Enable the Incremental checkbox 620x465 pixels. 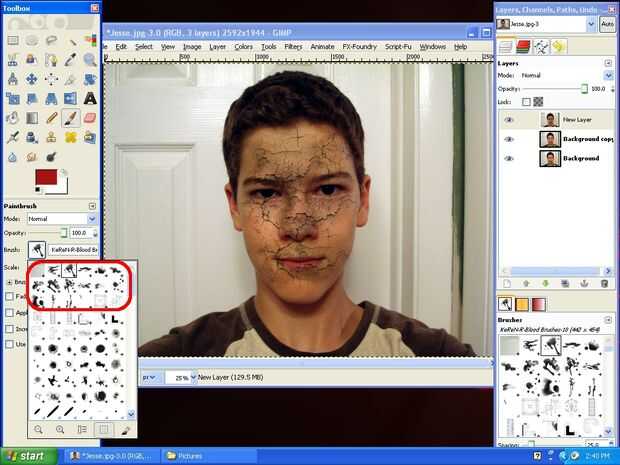(x=9, y=329)
